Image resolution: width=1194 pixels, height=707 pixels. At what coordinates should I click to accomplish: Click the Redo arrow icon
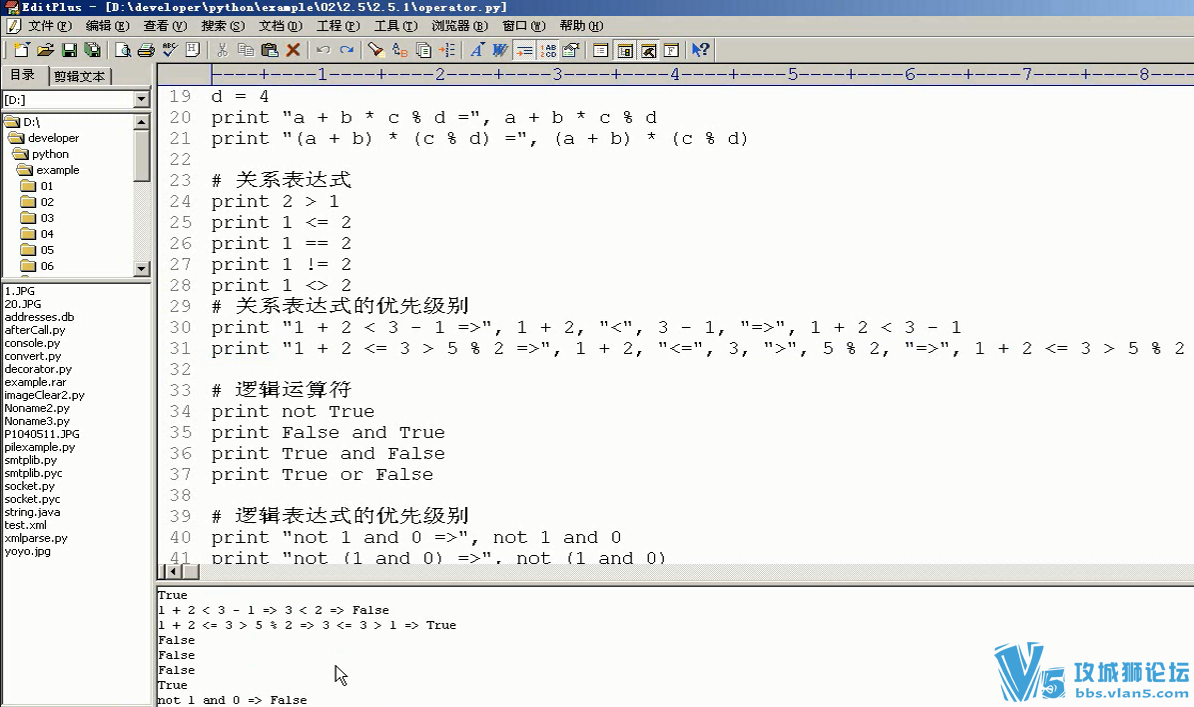coord(346,50)
